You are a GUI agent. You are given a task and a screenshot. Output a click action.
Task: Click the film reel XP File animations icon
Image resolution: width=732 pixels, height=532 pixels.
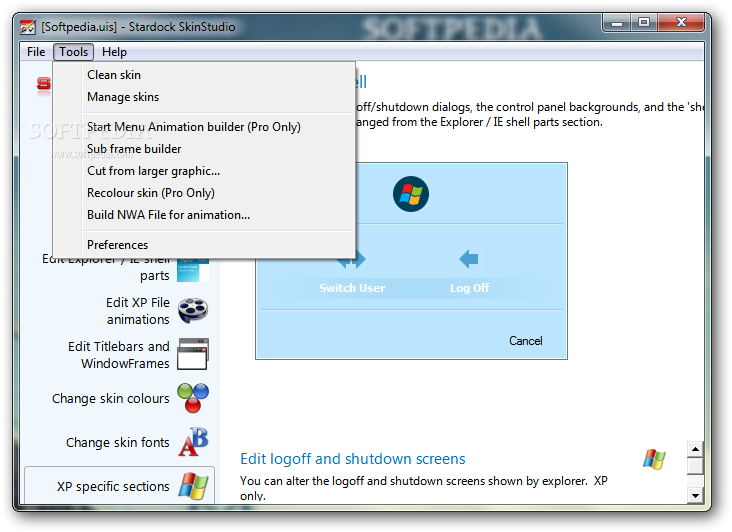coord(193,310)
